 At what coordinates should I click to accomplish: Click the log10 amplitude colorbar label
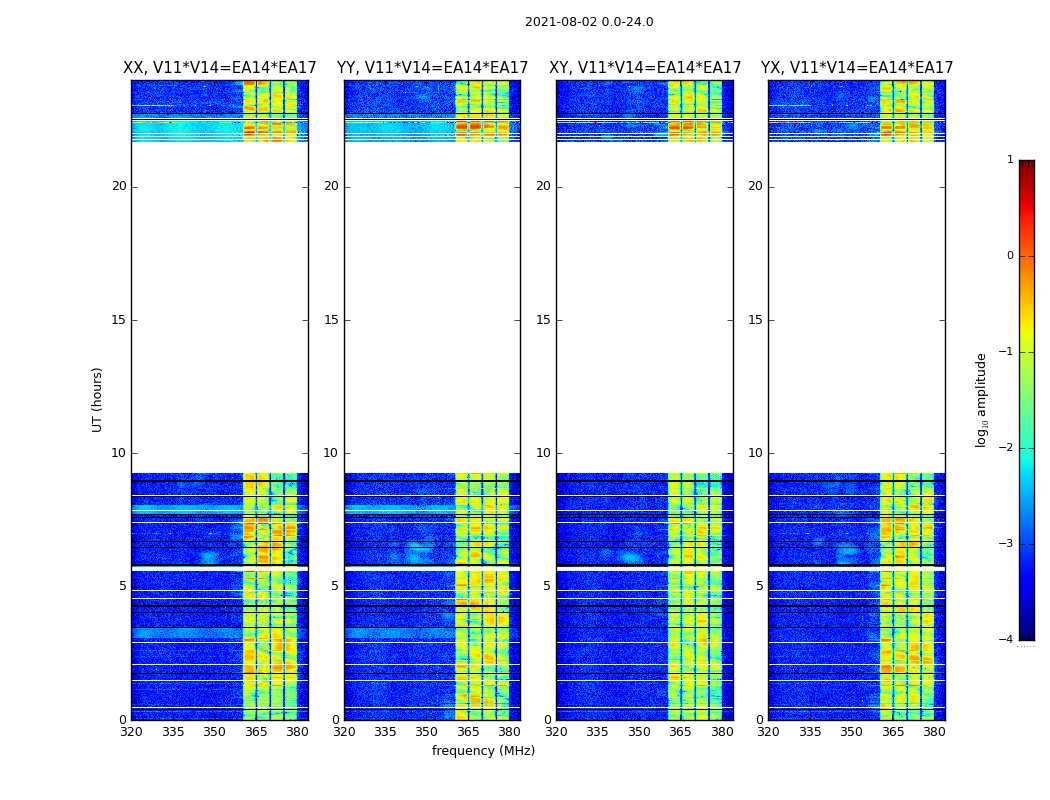[x=981, y=400]
